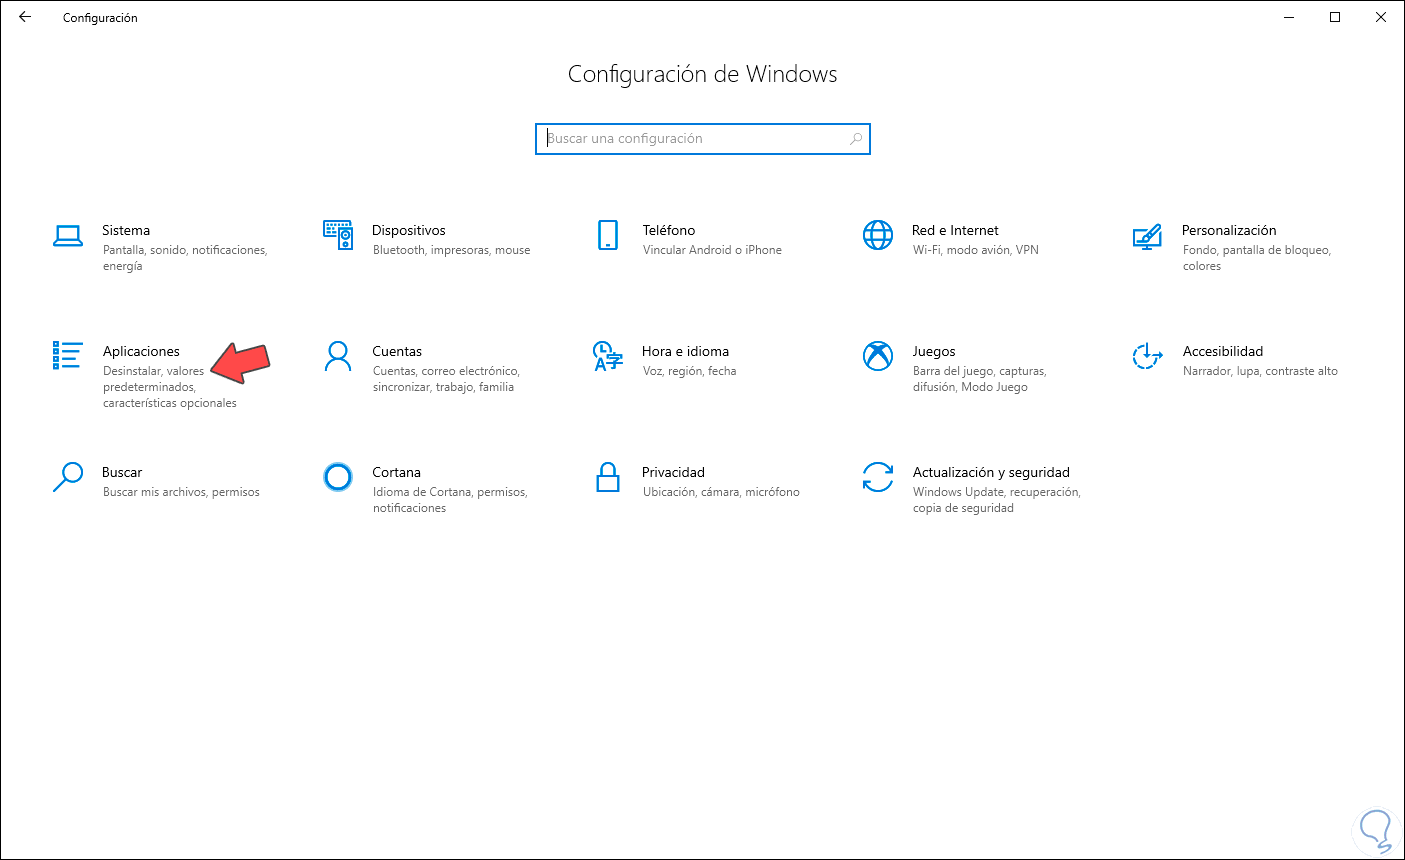Click 'Buscar mis archivos, permisos' text
Viewport: 1405px width, 860px height.
coord(181,492)
